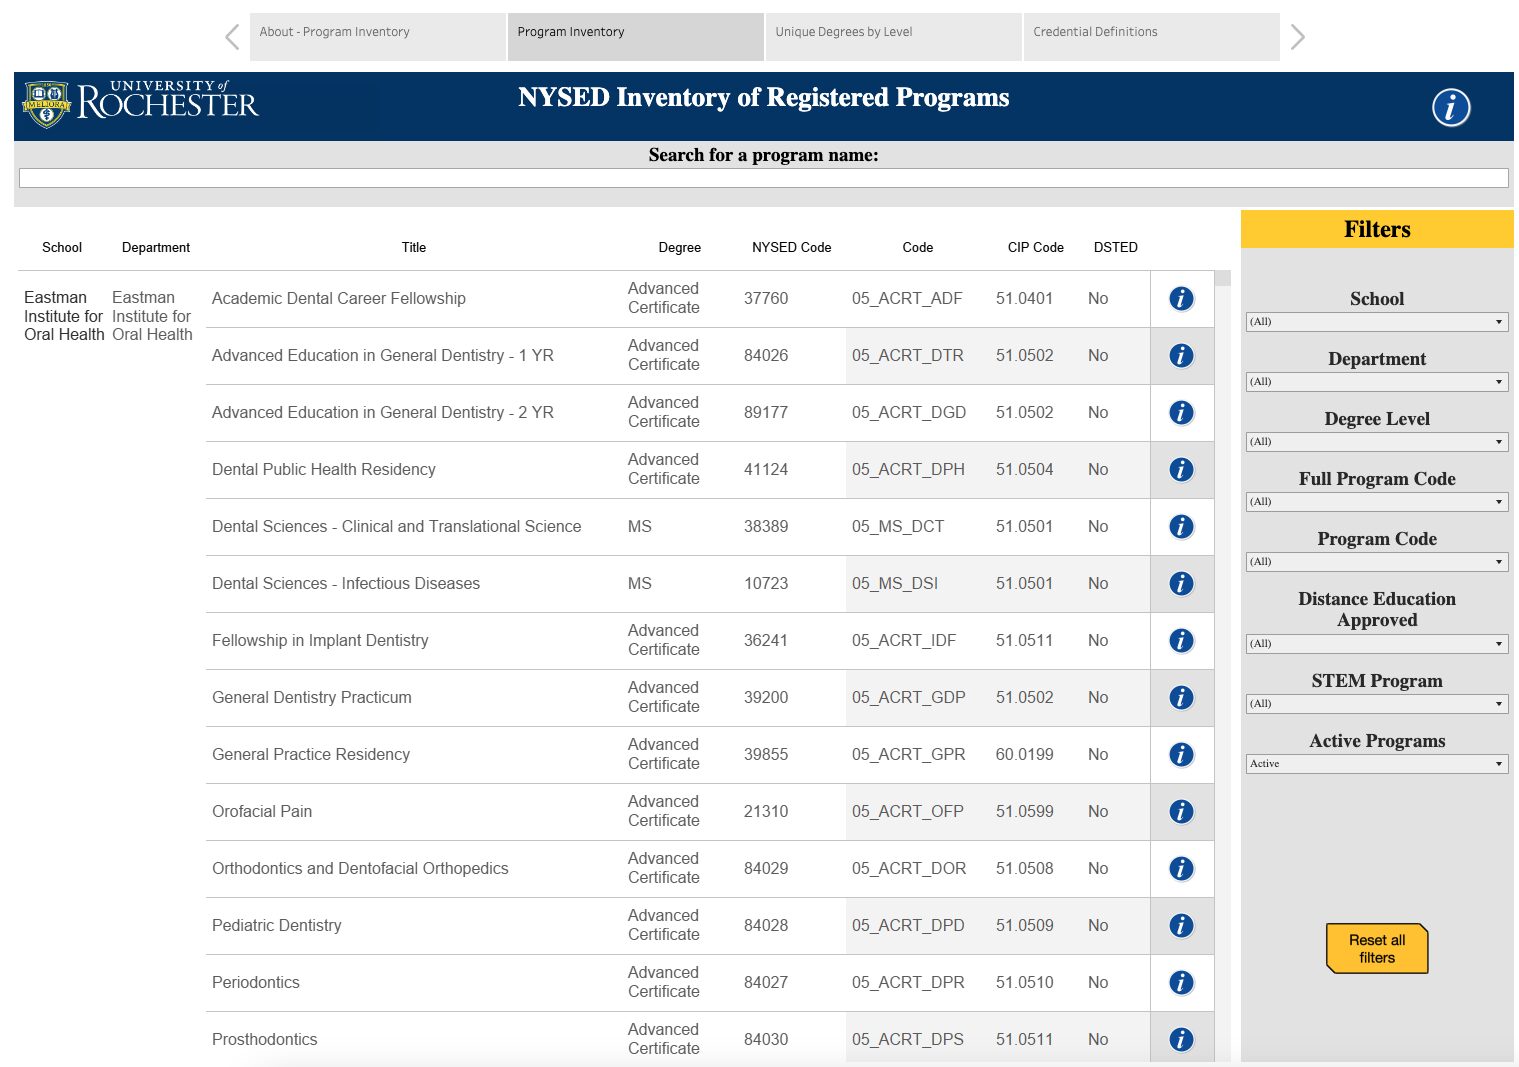View info for Dental Sciences - Infectious Diseases
This screenshot has height=1067, width=1519.
[x=1181, y=583]
